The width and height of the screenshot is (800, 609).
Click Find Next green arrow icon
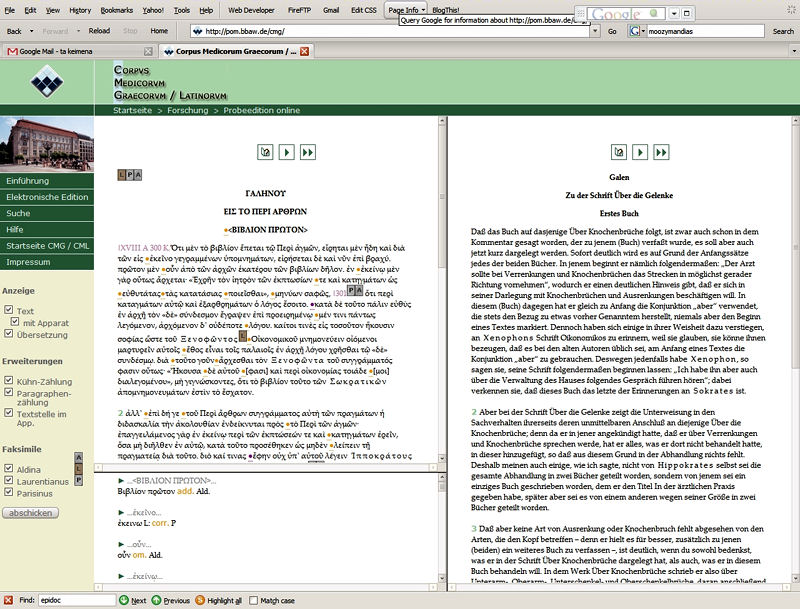pyautogui.click(x=124, y=600)
